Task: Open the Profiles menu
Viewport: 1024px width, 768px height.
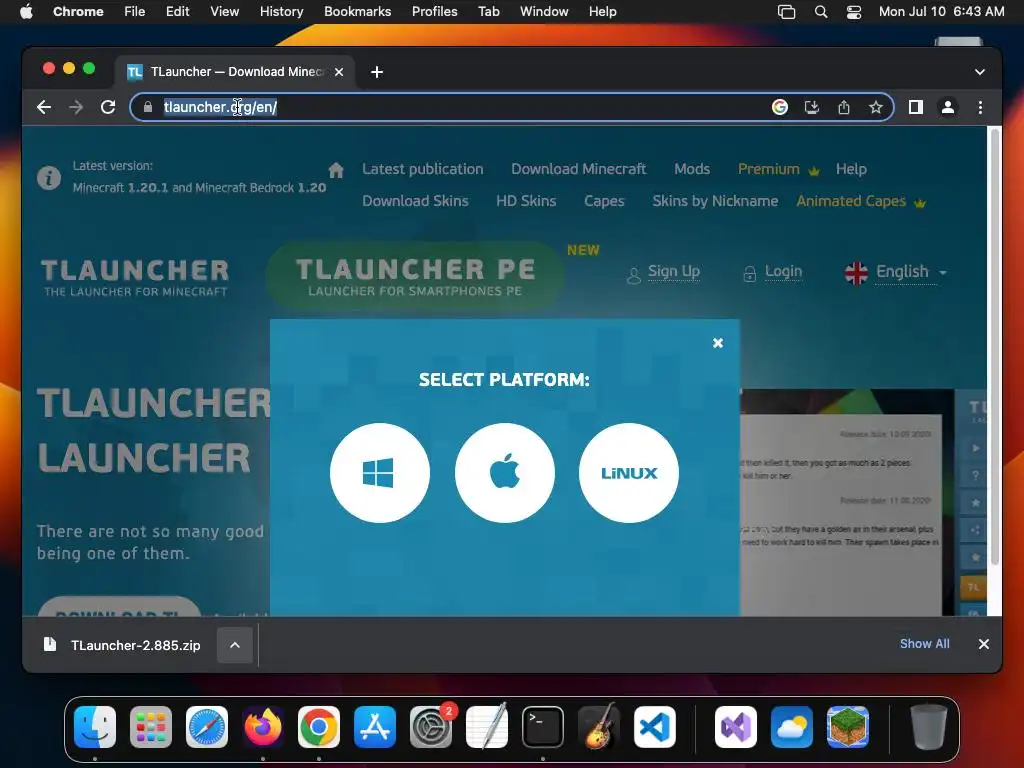Action: click(434, 12)
